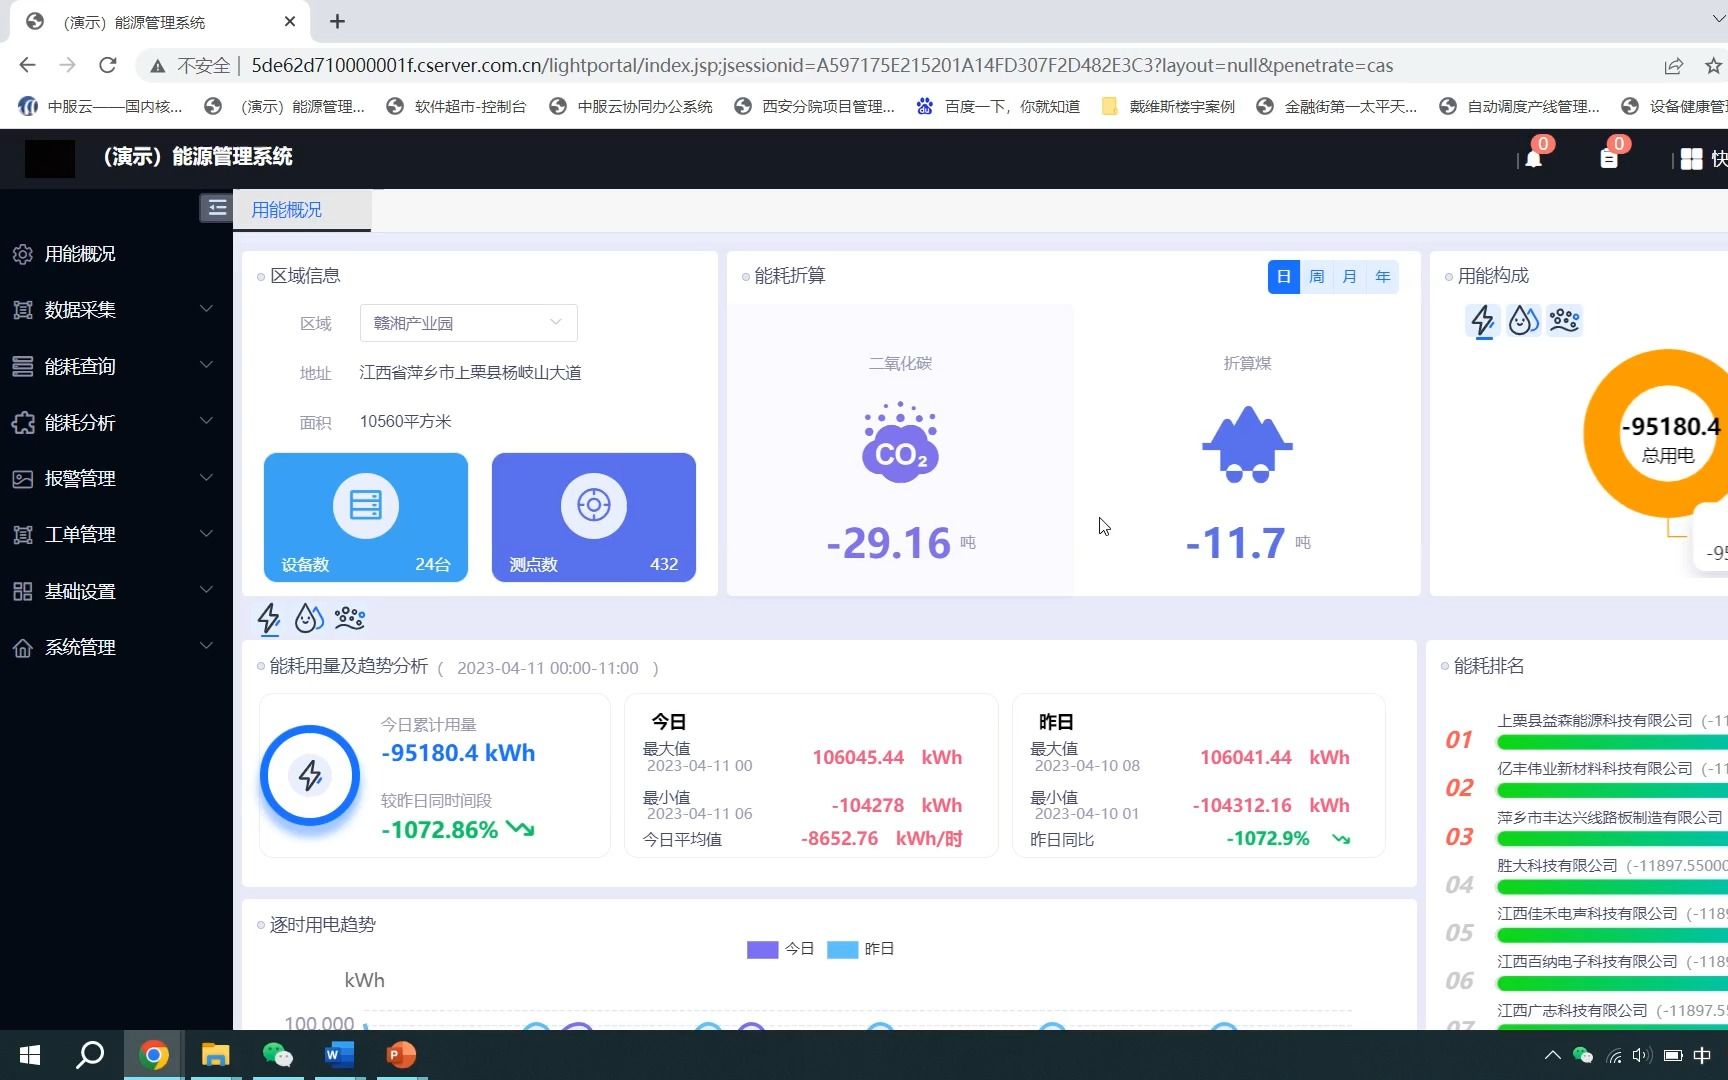Open Windows taskbar search
Image resolution: width=1728 pixels, height=1080 pixels.
pos(90,1055)
